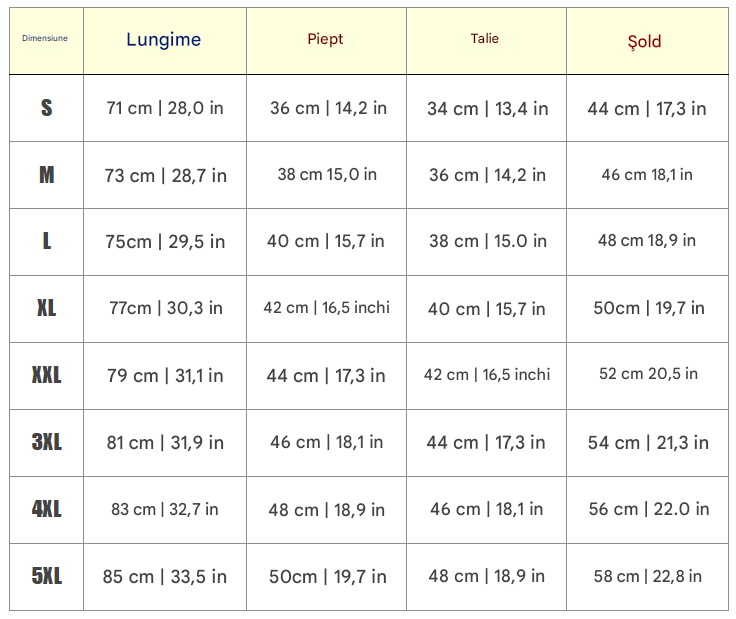Select the XL size row label

(x=46, y=308)
